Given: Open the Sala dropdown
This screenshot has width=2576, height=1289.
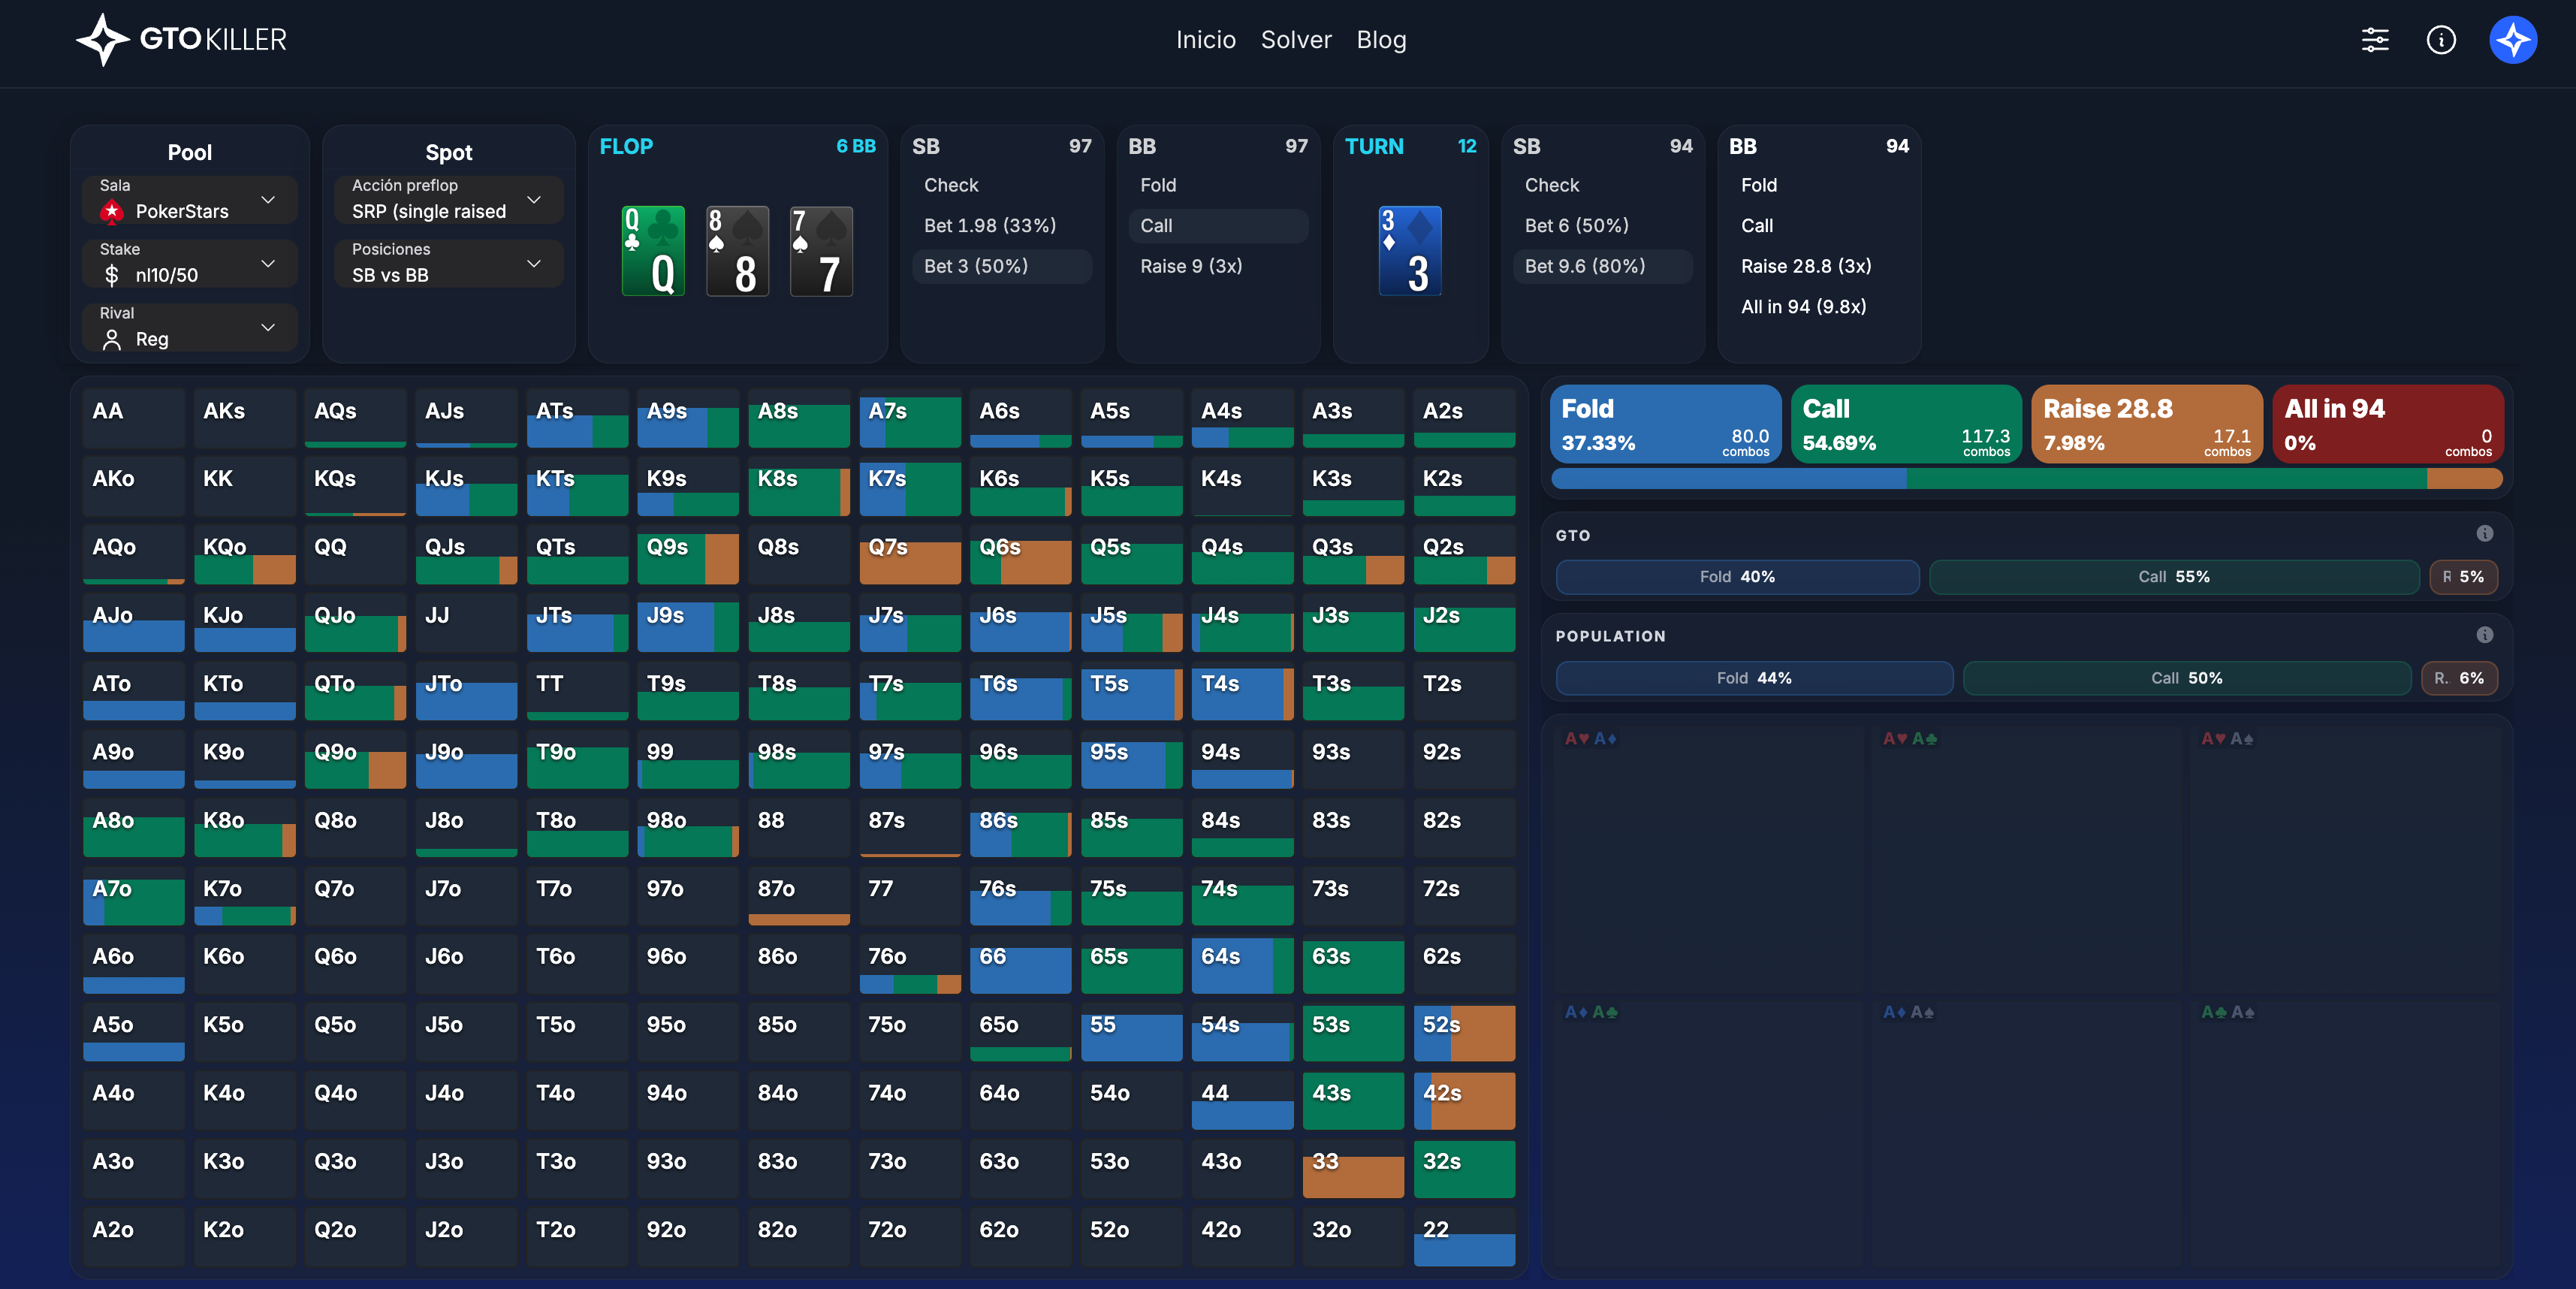Looking at the screenshot, I should coord(189,200).
